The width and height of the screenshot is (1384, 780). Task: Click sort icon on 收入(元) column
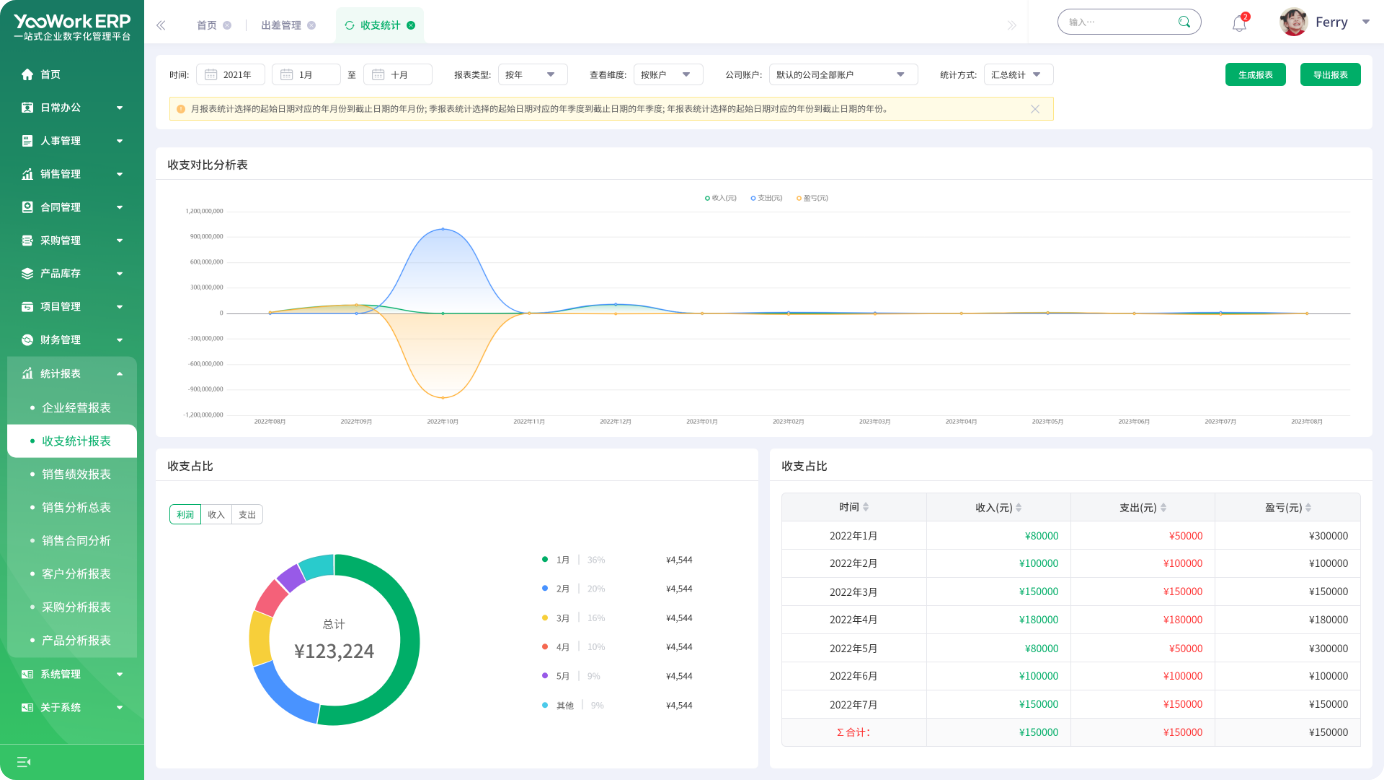pos(1018,508)
